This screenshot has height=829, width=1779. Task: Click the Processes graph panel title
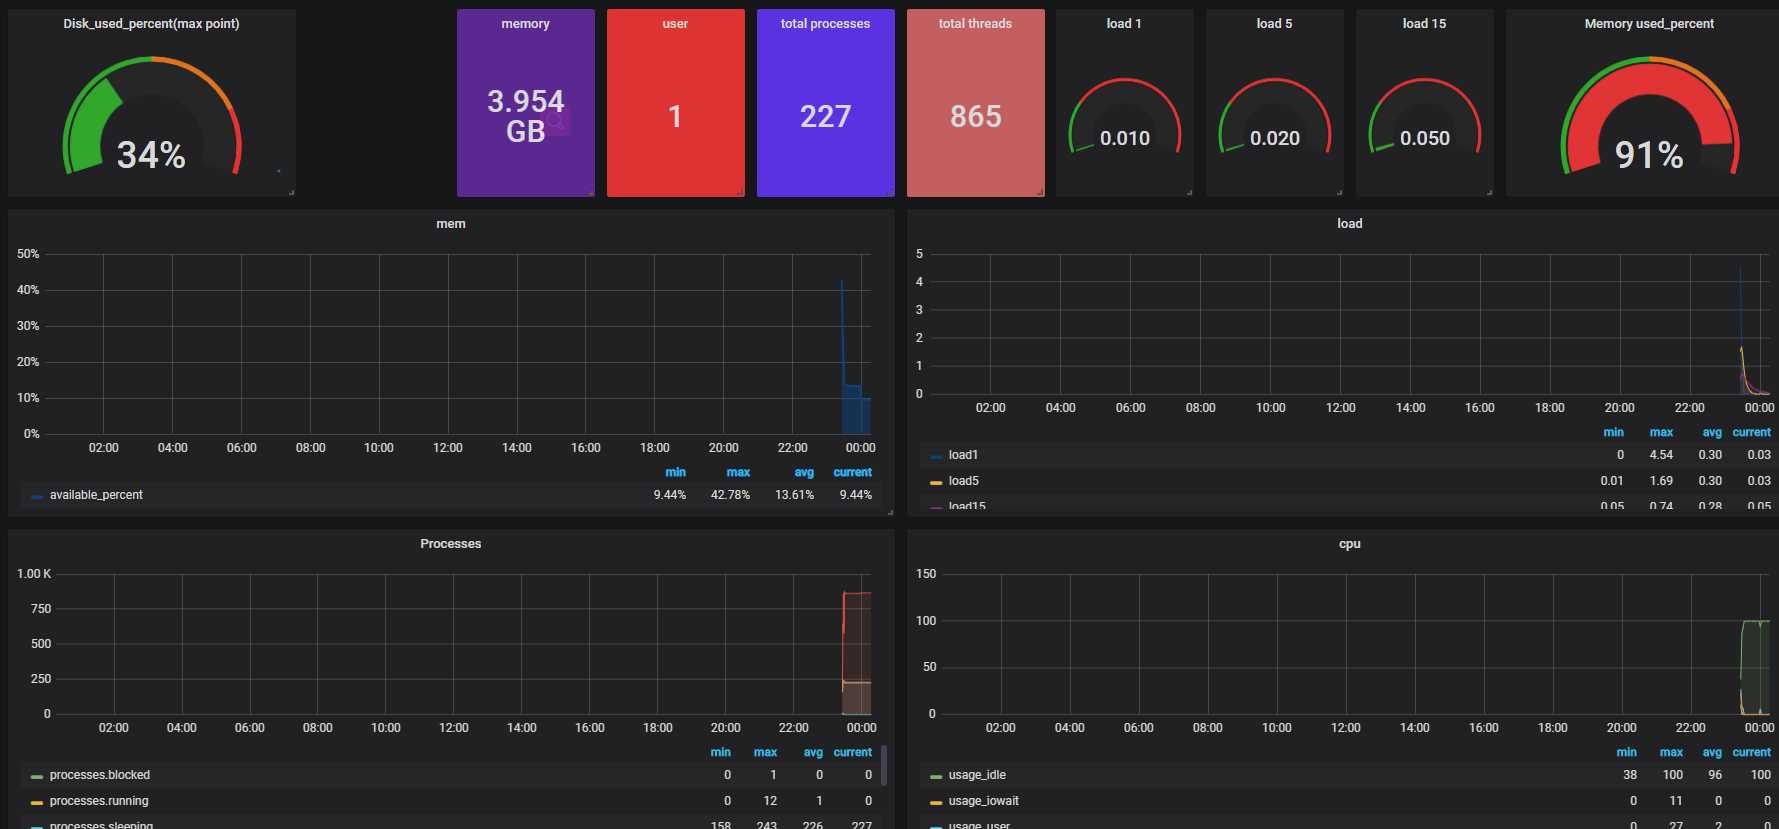click(451, 543)
